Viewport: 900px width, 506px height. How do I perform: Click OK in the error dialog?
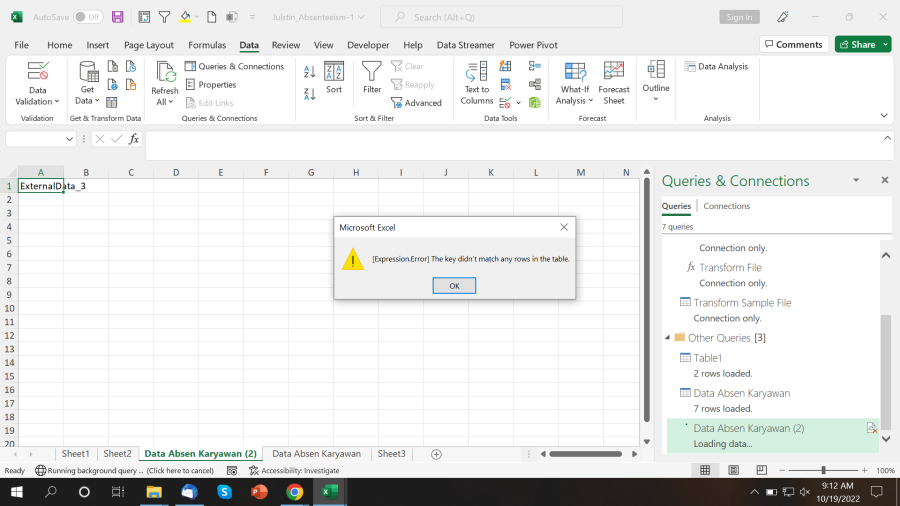pyautogui.click(x=454, y=286)
